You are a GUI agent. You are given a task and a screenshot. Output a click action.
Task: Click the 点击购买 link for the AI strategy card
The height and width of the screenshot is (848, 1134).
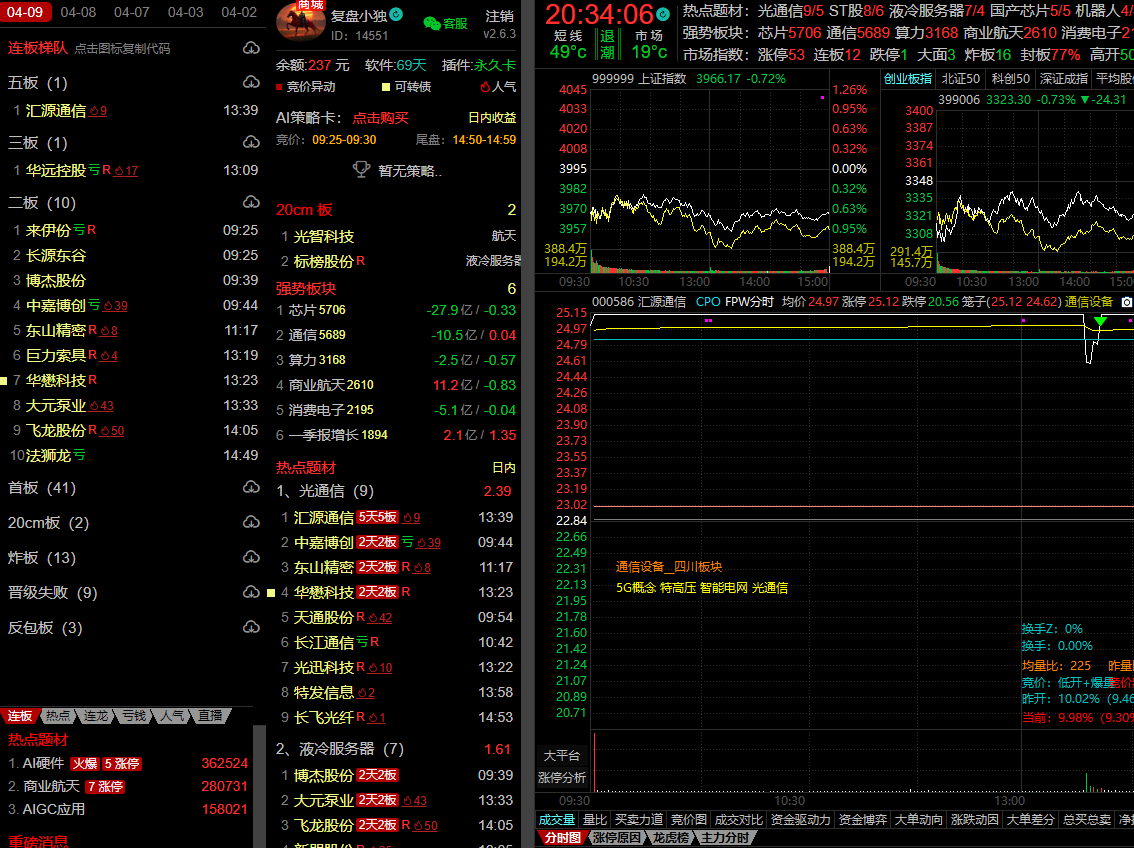380,118
